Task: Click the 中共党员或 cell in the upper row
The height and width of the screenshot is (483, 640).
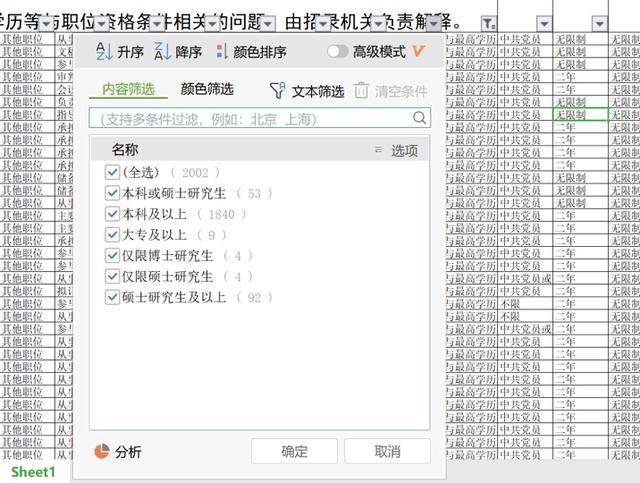Action: click(525, 279)
